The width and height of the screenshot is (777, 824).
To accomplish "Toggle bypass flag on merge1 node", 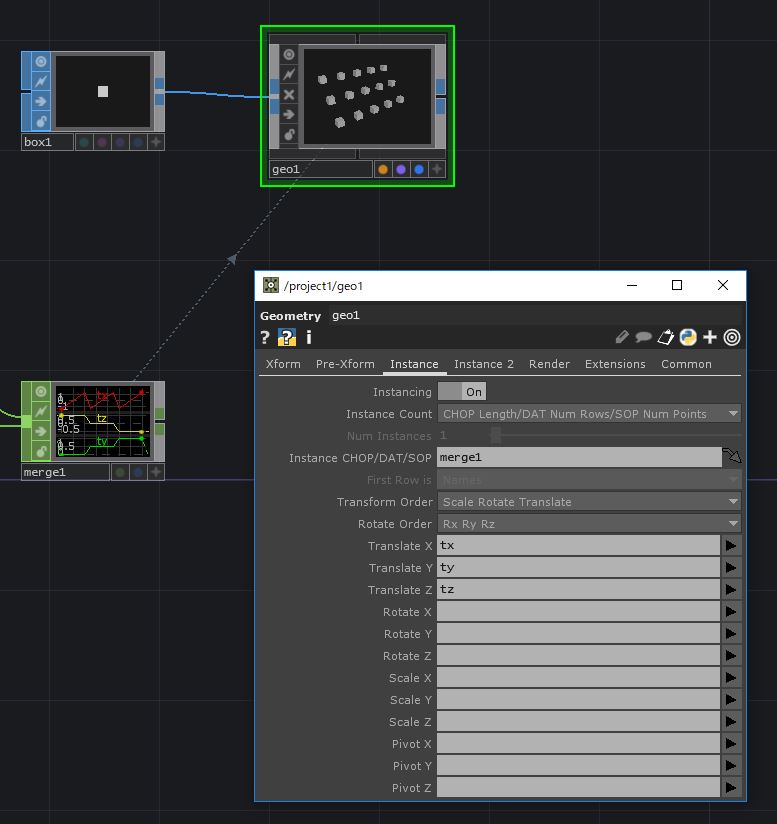I will (41, 411).
